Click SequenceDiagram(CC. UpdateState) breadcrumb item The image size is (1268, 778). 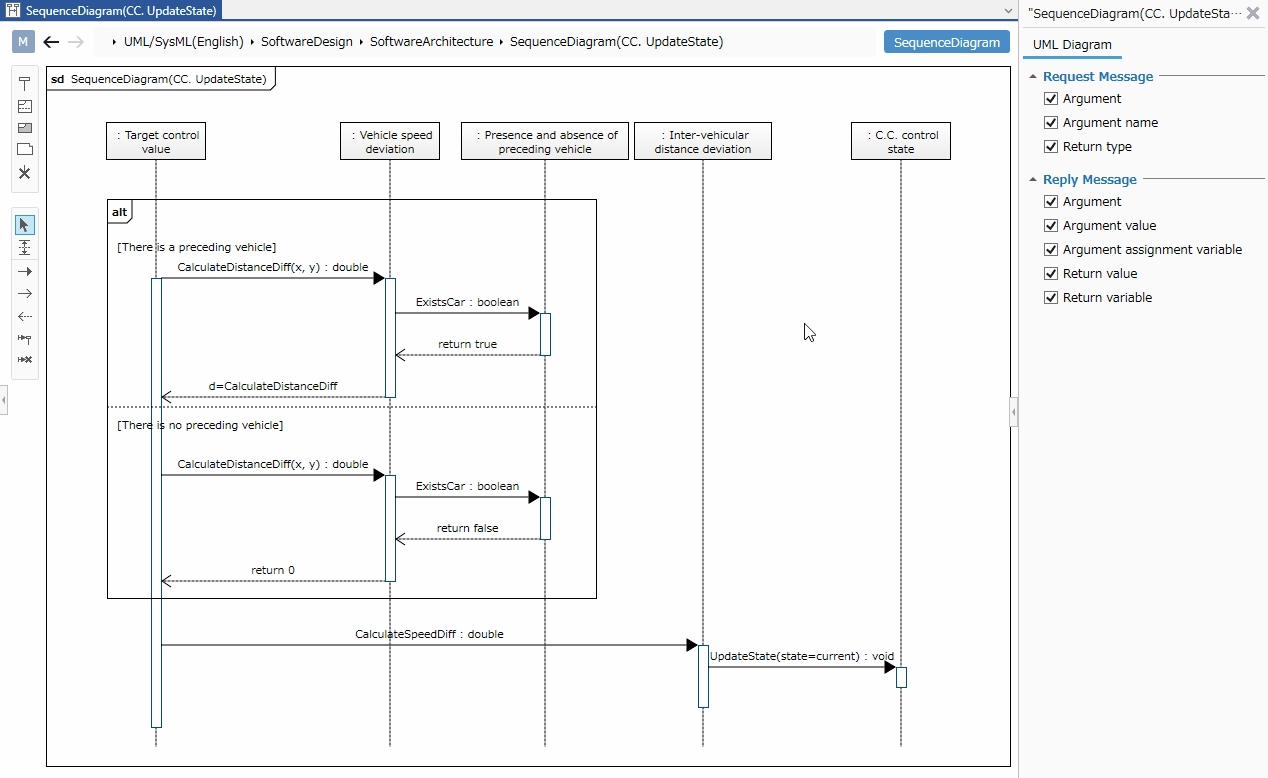pos(617,42)
